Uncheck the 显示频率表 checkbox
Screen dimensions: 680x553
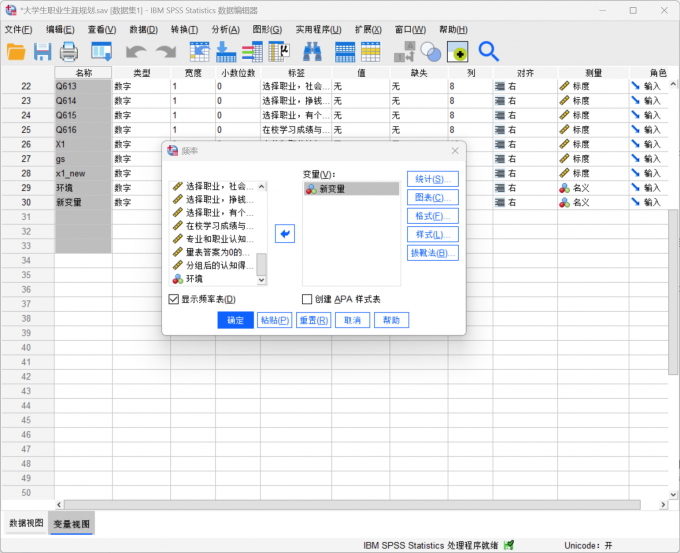click(174, 299)
